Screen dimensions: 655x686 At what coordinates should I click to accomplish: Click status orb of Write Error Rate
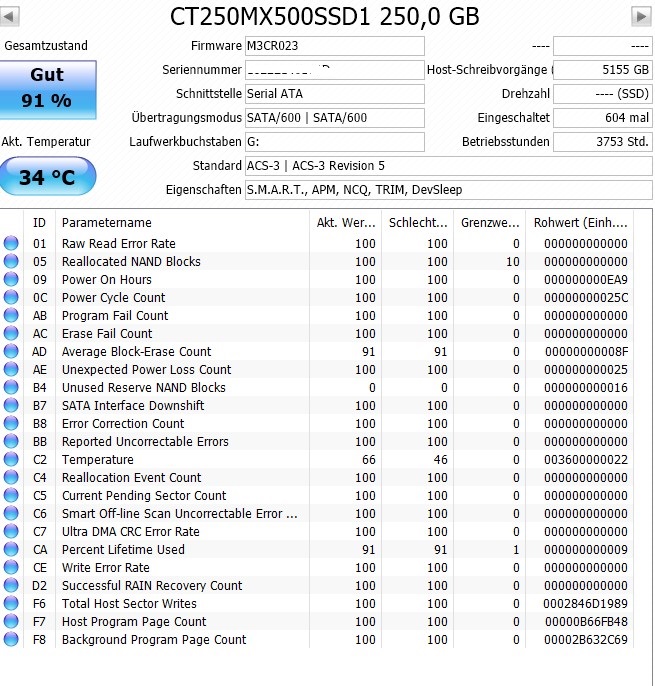11,567
